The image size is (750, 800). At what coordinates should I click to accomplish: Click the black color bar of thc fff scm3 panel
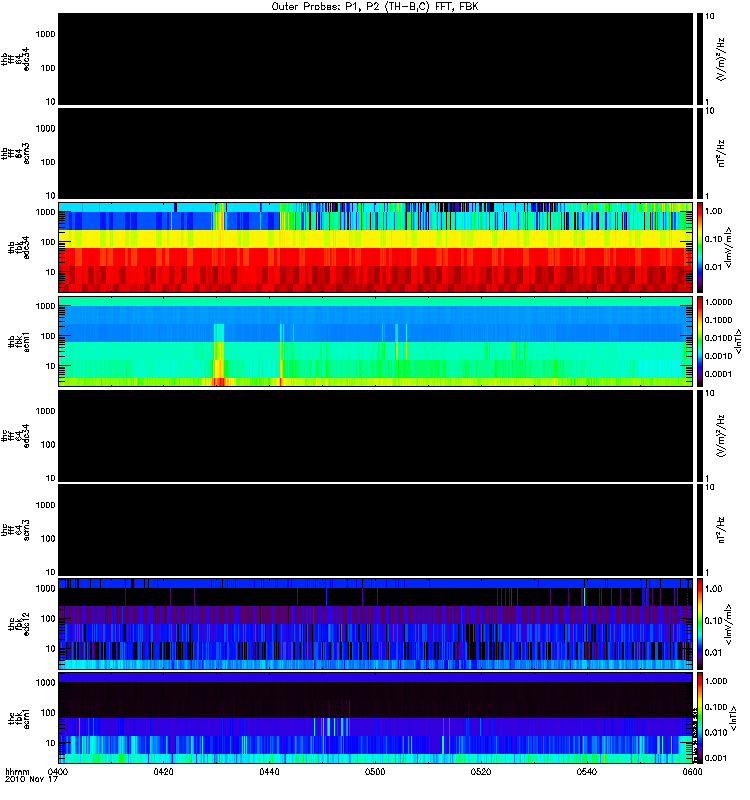pos(699,530)
